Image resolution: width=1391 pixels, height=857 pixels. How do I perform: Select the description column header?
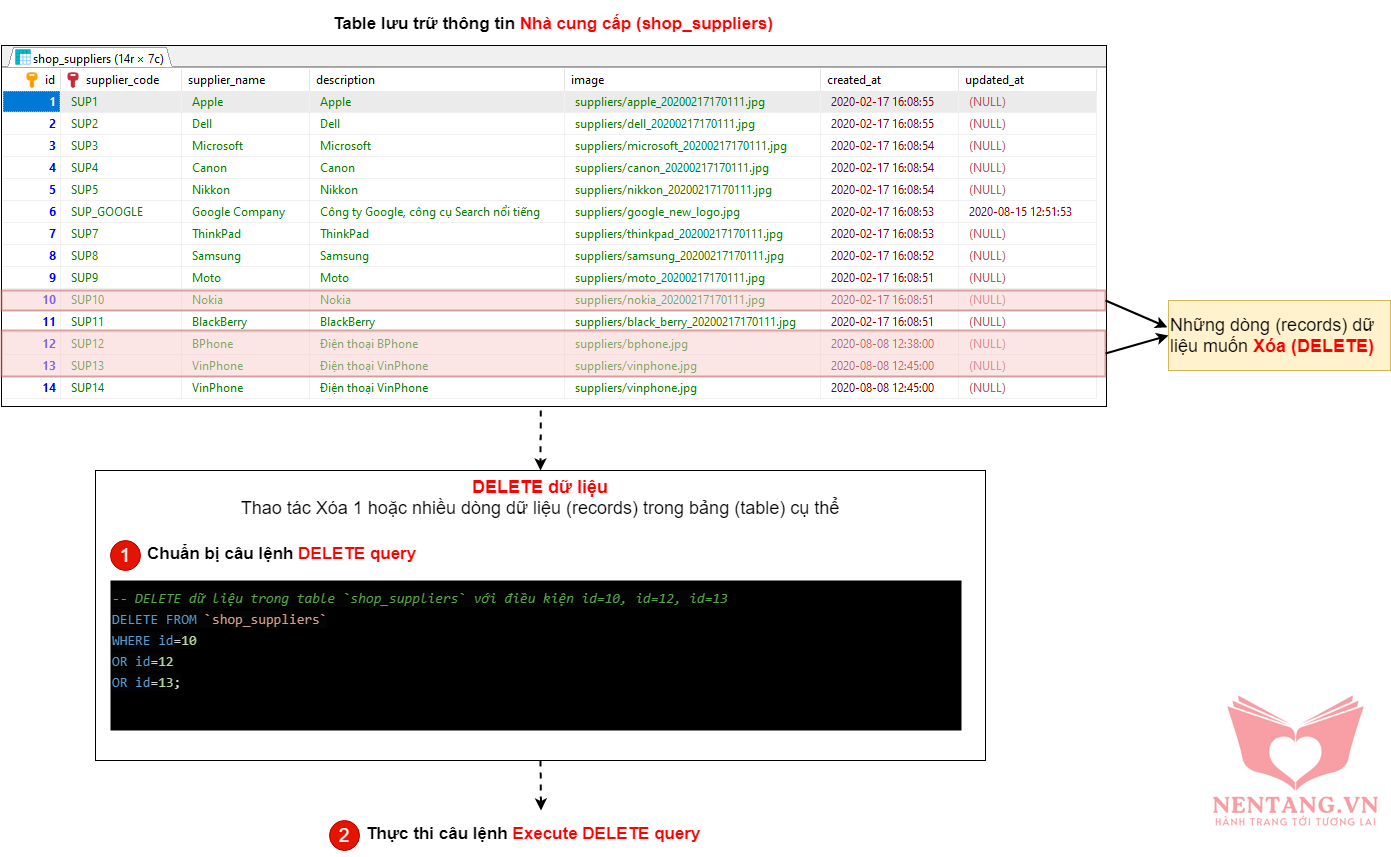[346, 80]
